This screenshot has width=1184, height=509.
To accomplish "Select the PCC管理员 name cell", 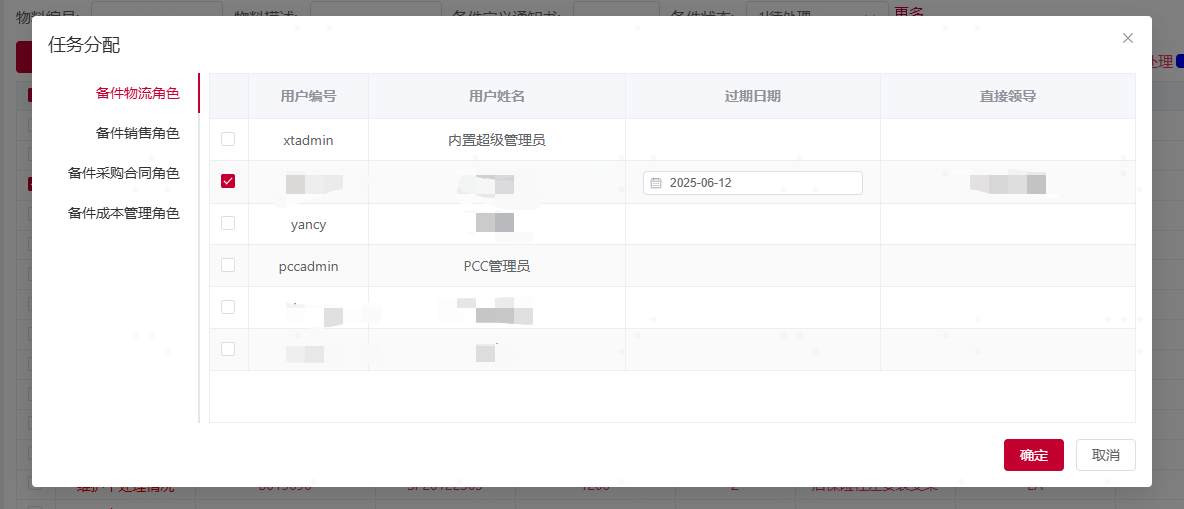I will tap(497, 266).
